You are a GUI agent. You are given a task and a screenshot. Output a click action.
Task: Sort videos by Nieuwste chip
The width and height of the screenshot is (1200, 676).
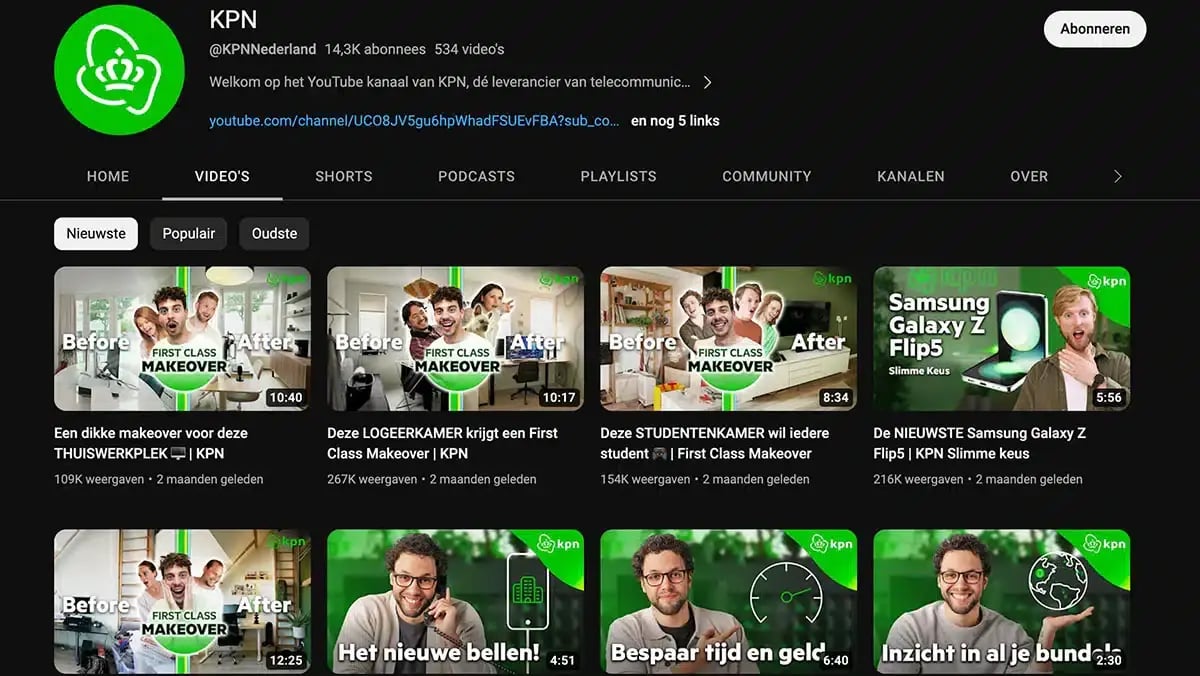[96, 234]
